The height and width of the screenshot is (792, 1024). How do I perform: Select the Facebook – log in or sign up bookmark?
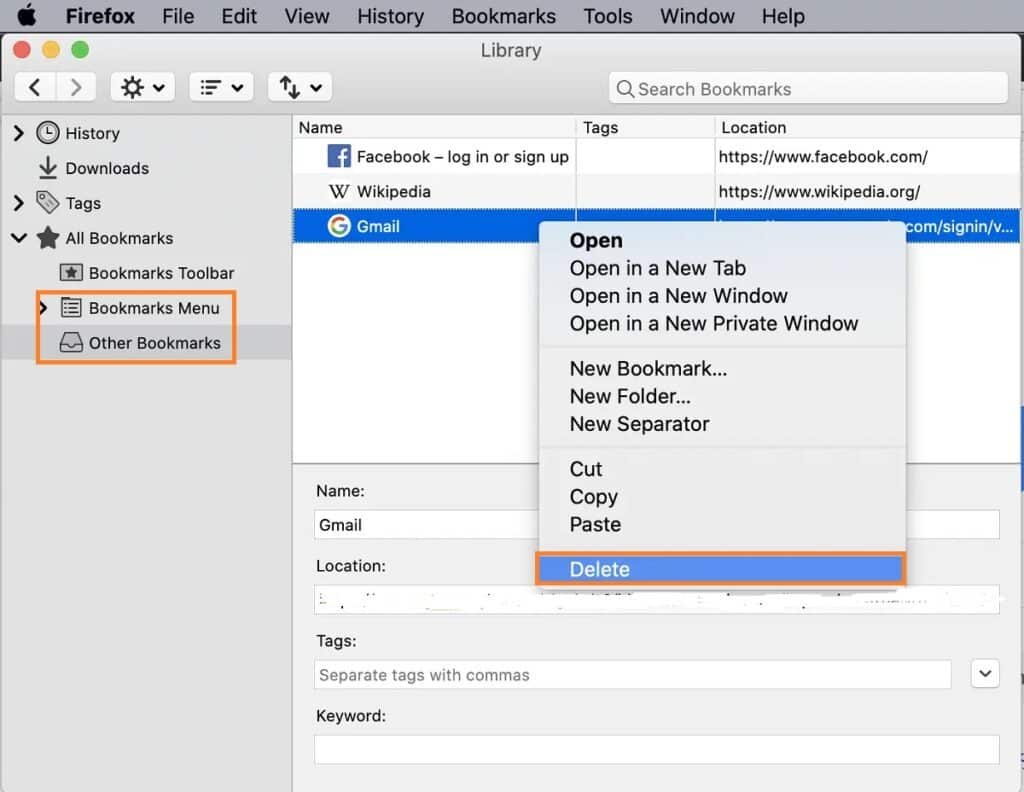(x=462, y=157)
